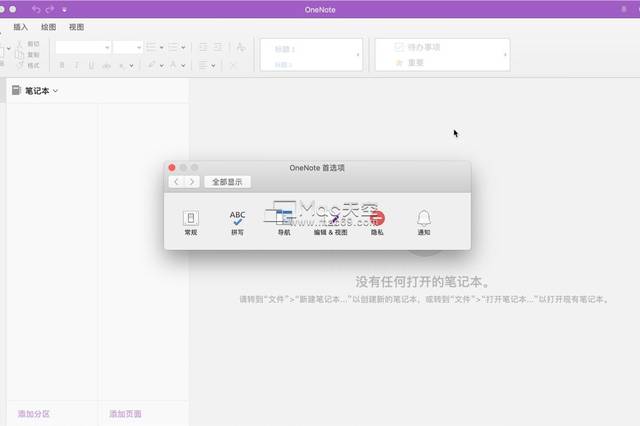
Task: Click 添加页面 to add a page
Action: (x=125, y=414)
